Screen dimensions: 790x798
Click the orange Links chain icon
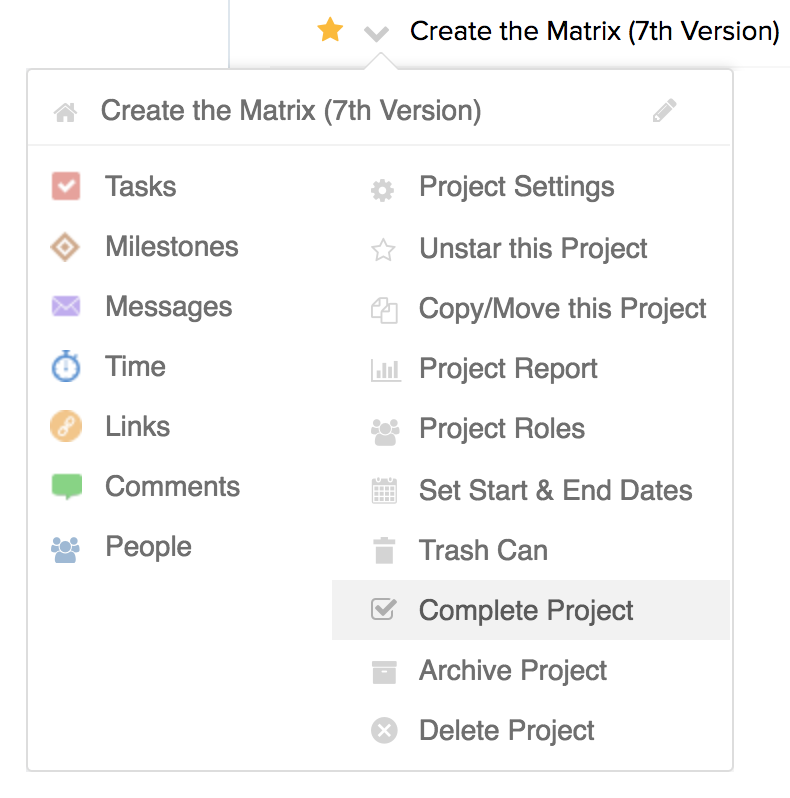66,427
